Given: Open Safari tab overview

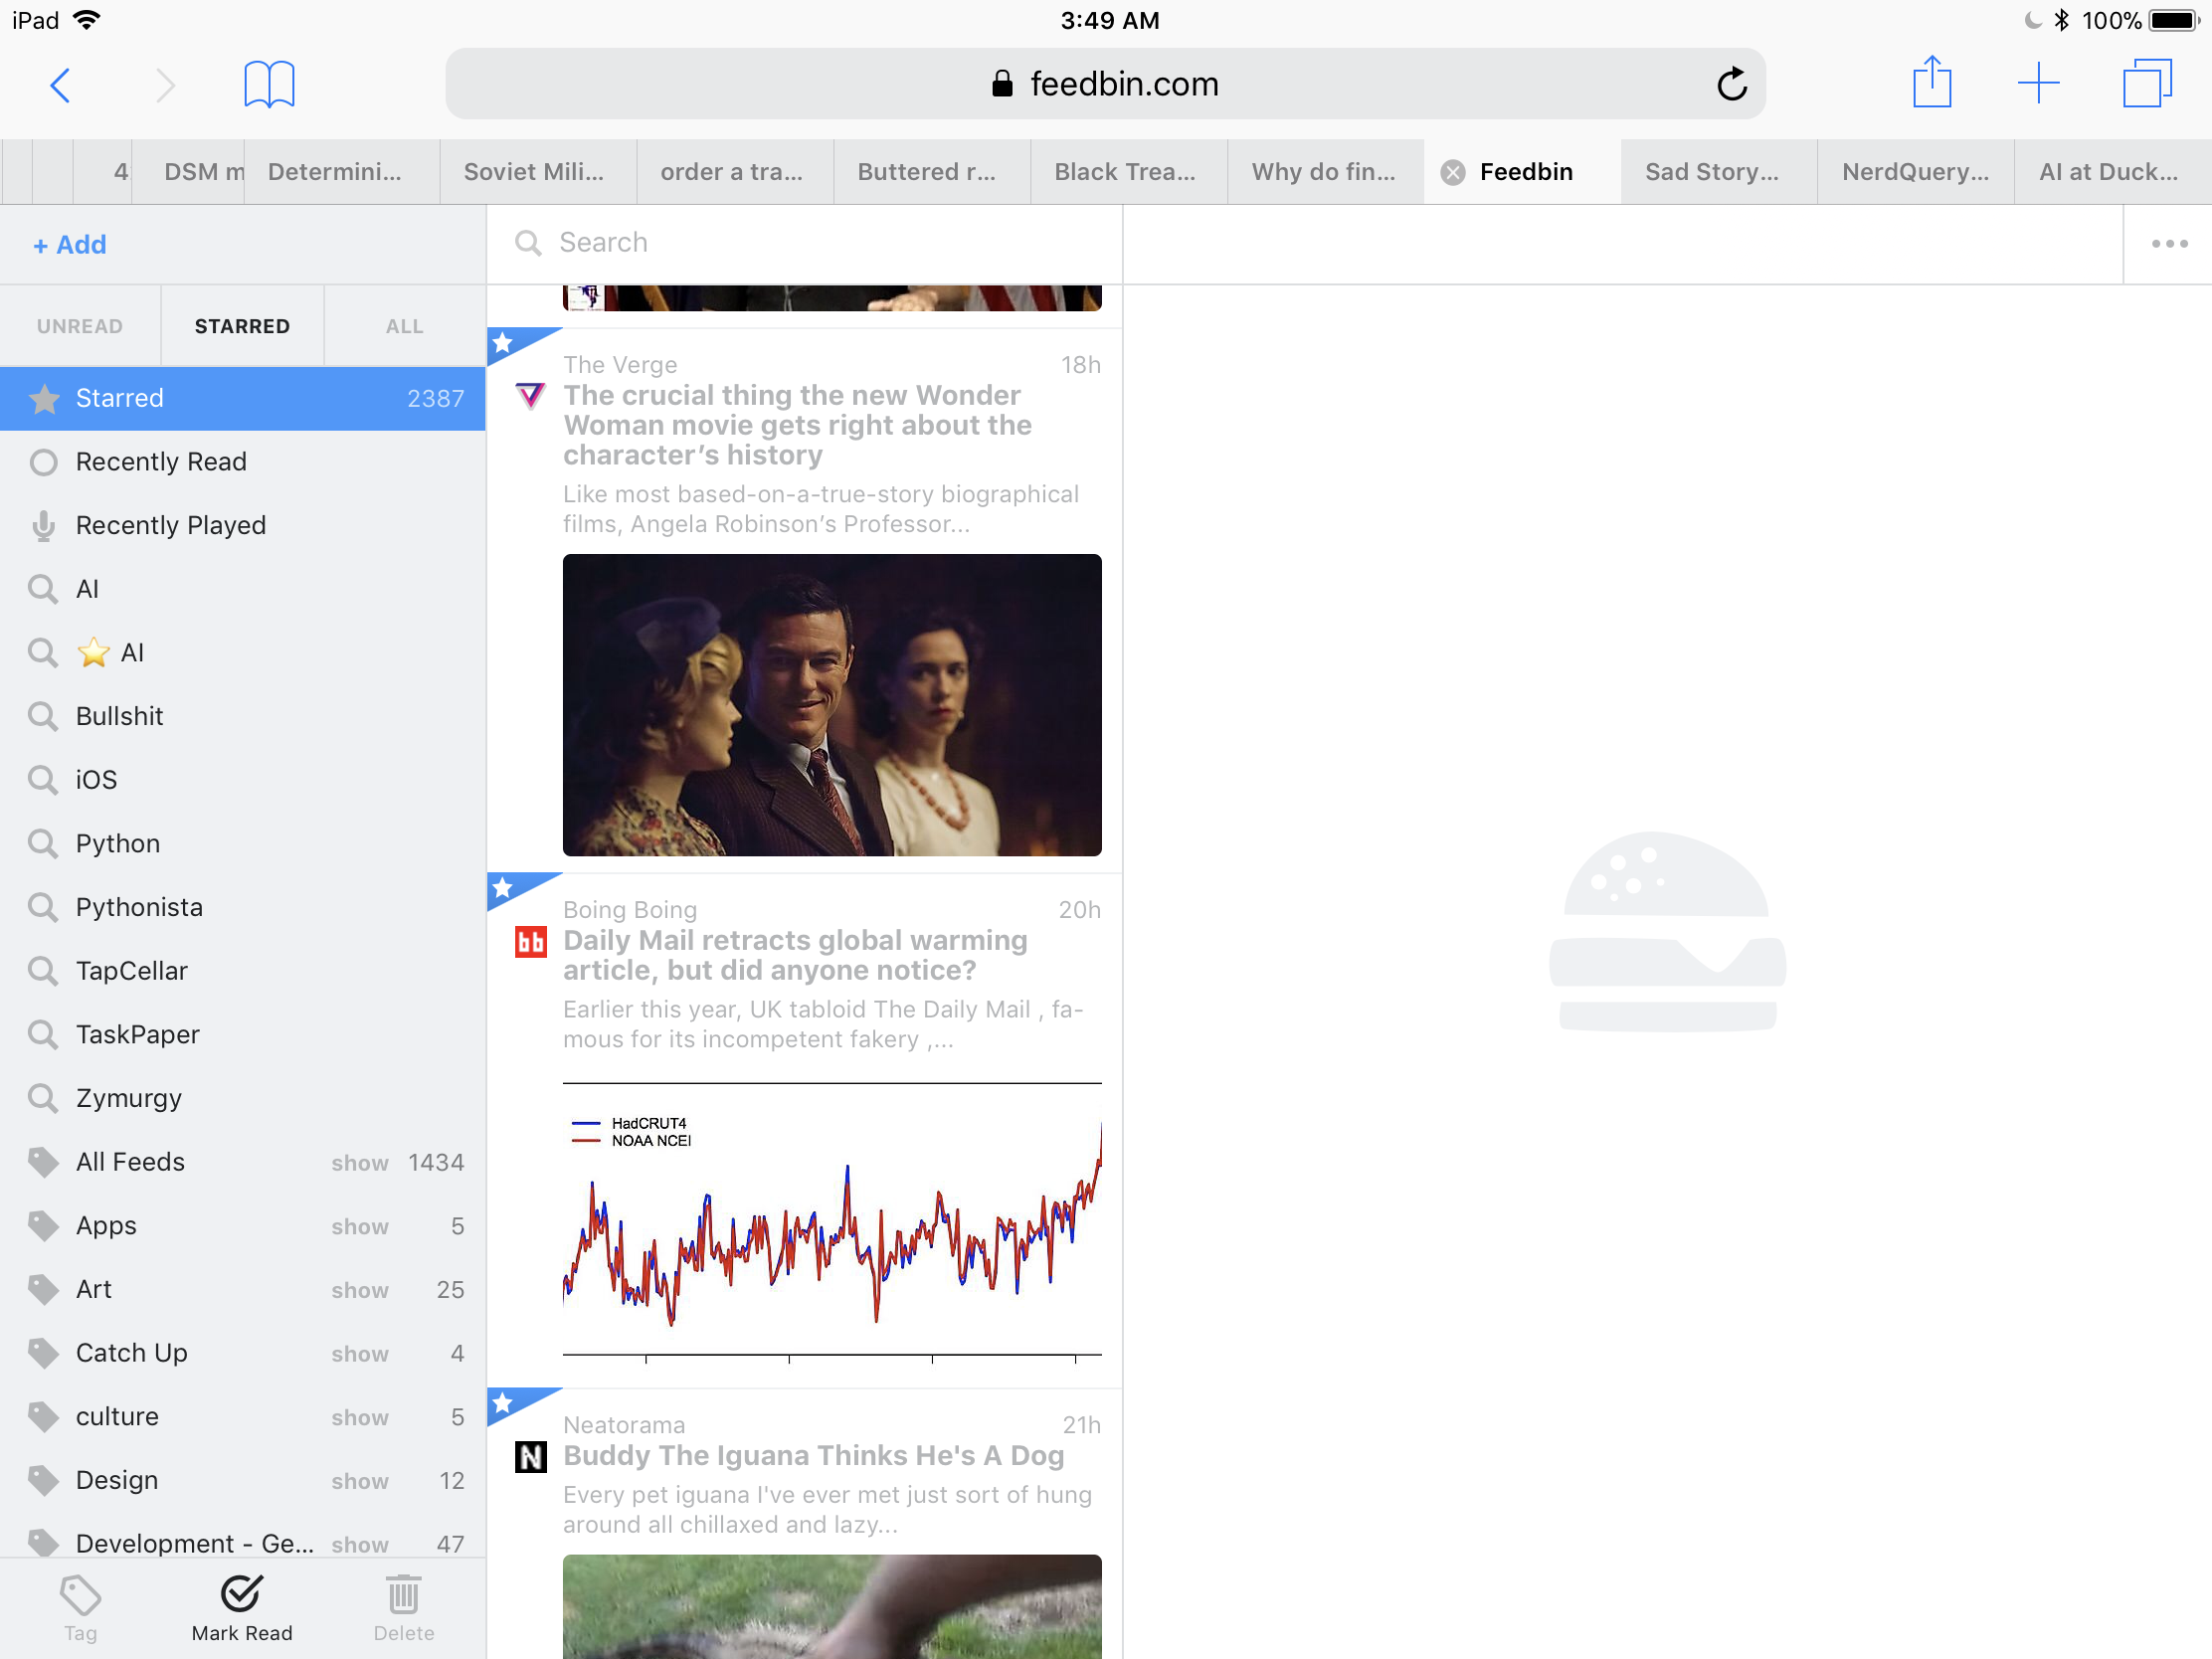Looking at the screenshot, I should click(x=2146, y=83).
